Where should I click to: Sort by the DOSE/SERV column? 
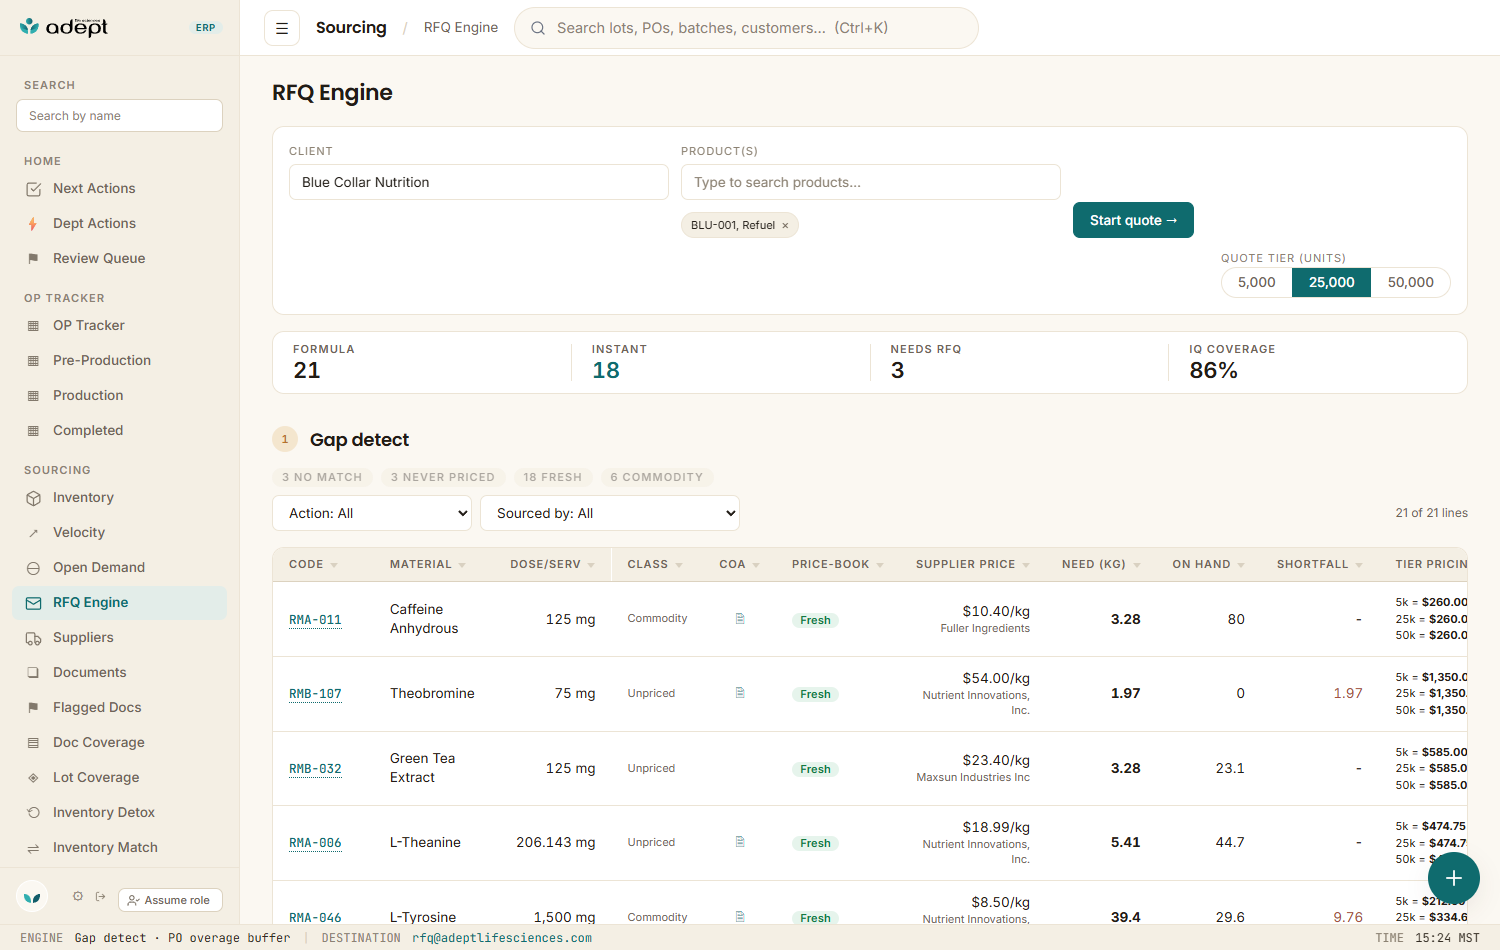point(553,565)
